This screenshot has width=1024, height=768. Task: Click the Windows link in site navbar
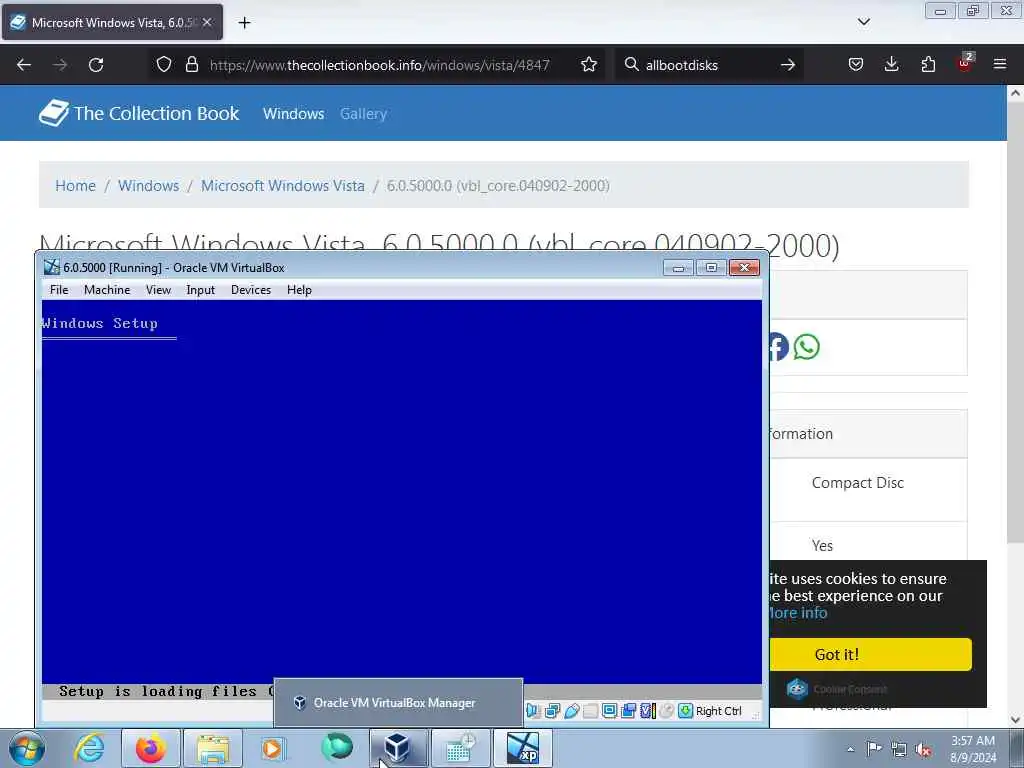click(293, 114)
